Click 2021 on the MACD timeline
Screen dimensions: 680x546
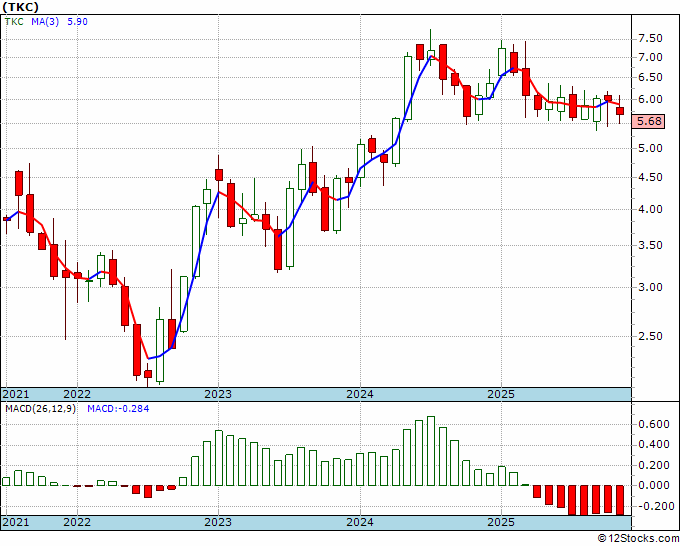tap(16, 522)
